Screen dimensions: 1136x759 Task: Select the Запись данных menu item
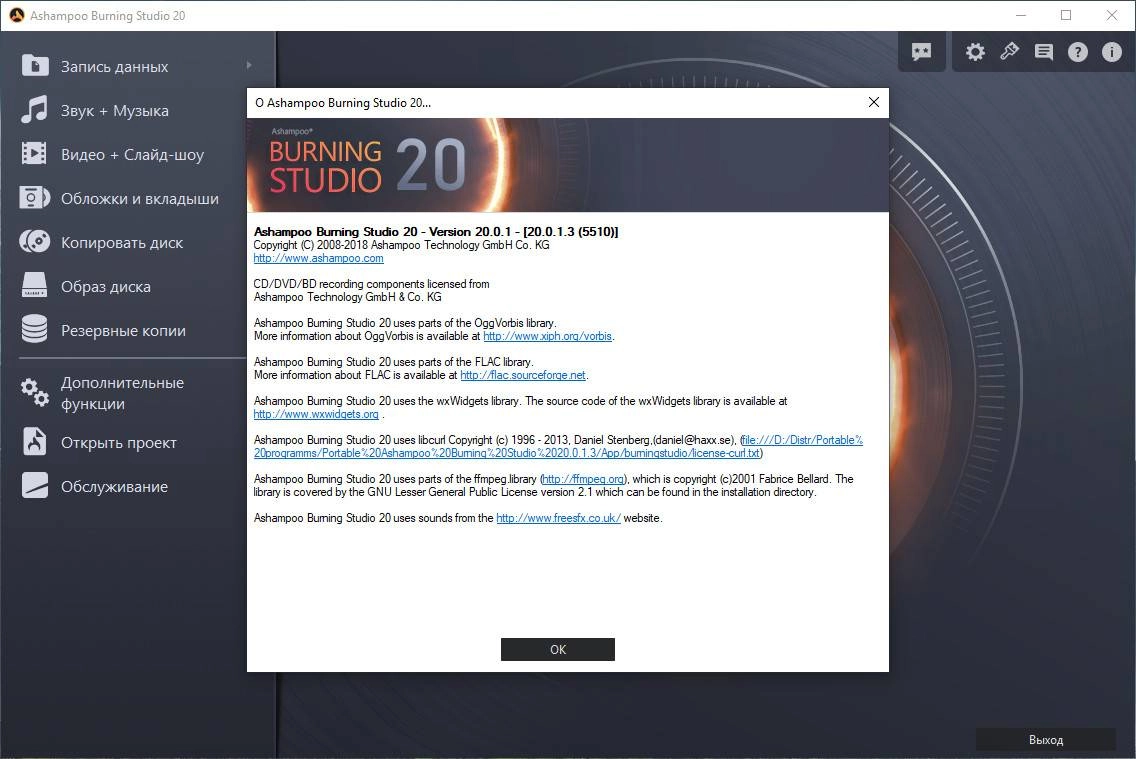138,67
